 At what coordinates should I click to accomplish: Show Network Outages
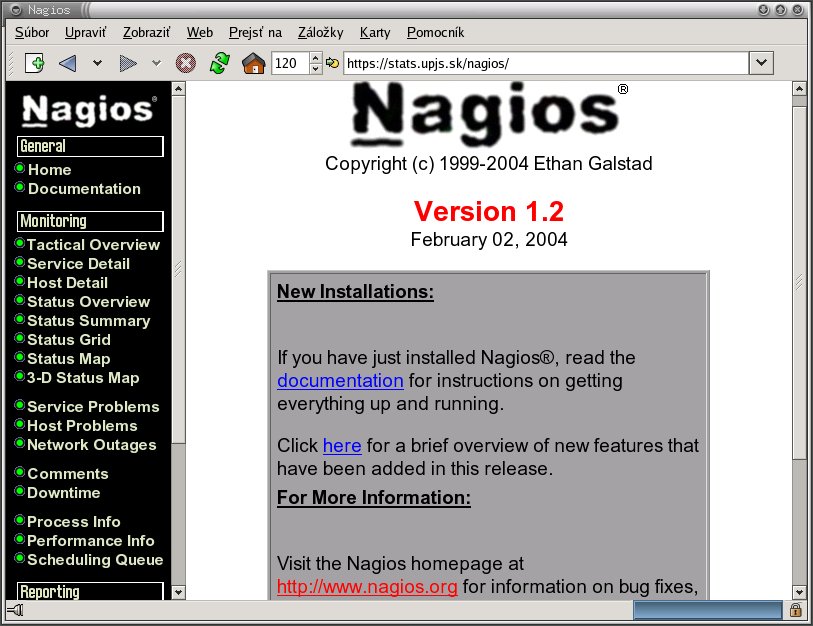(92, 445)
